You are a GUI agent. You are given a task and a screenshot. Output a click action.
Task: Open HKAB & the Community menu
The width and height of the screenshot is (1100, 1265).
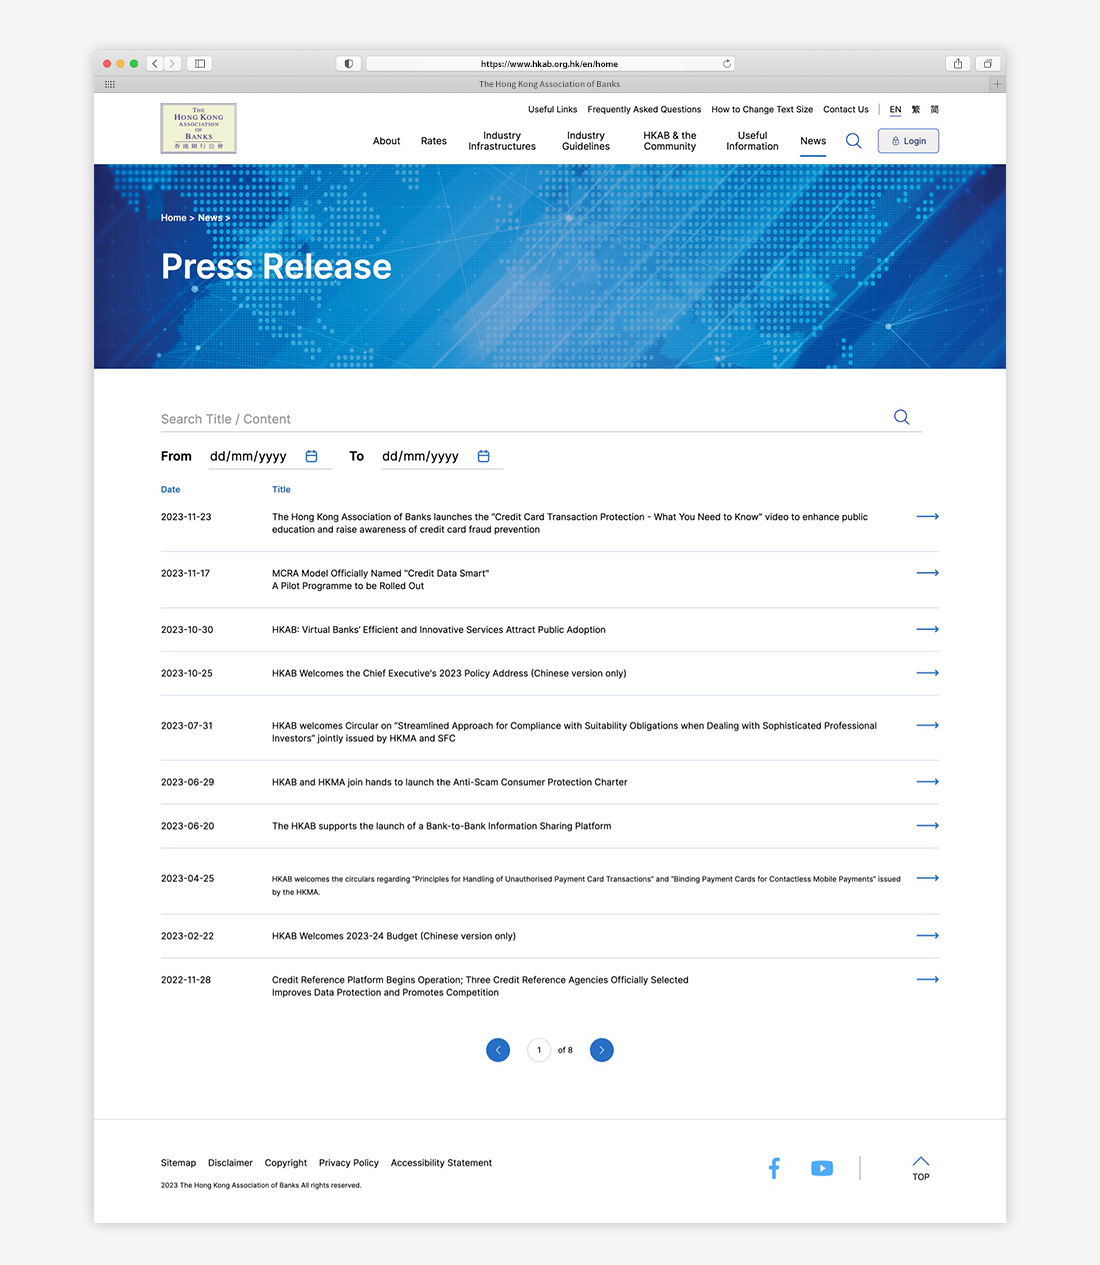(670, 141)
